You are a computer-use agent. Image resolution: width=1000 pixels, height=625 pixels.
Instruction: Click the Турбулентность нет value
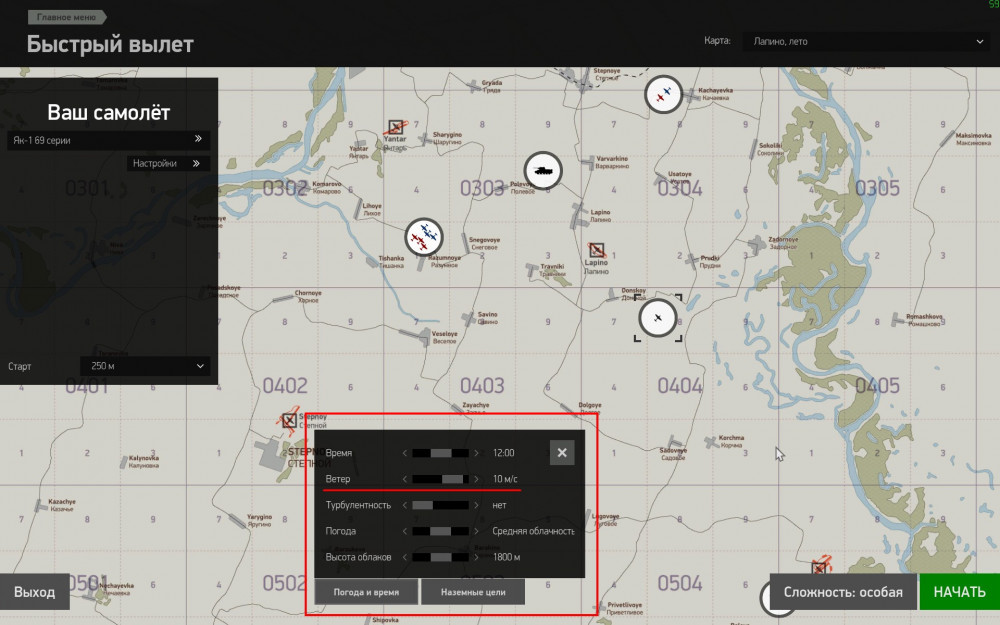(499, 505)
